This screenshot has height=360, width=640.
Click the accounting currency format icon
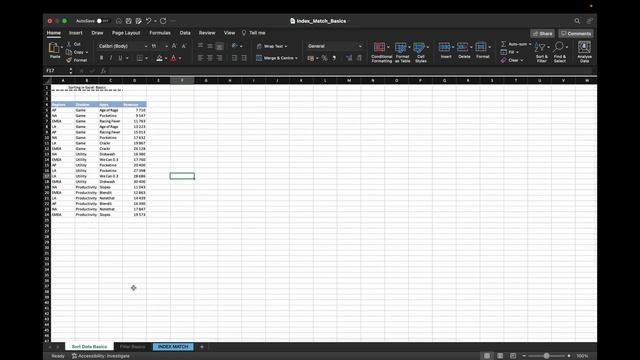click(x=311, y=58)
